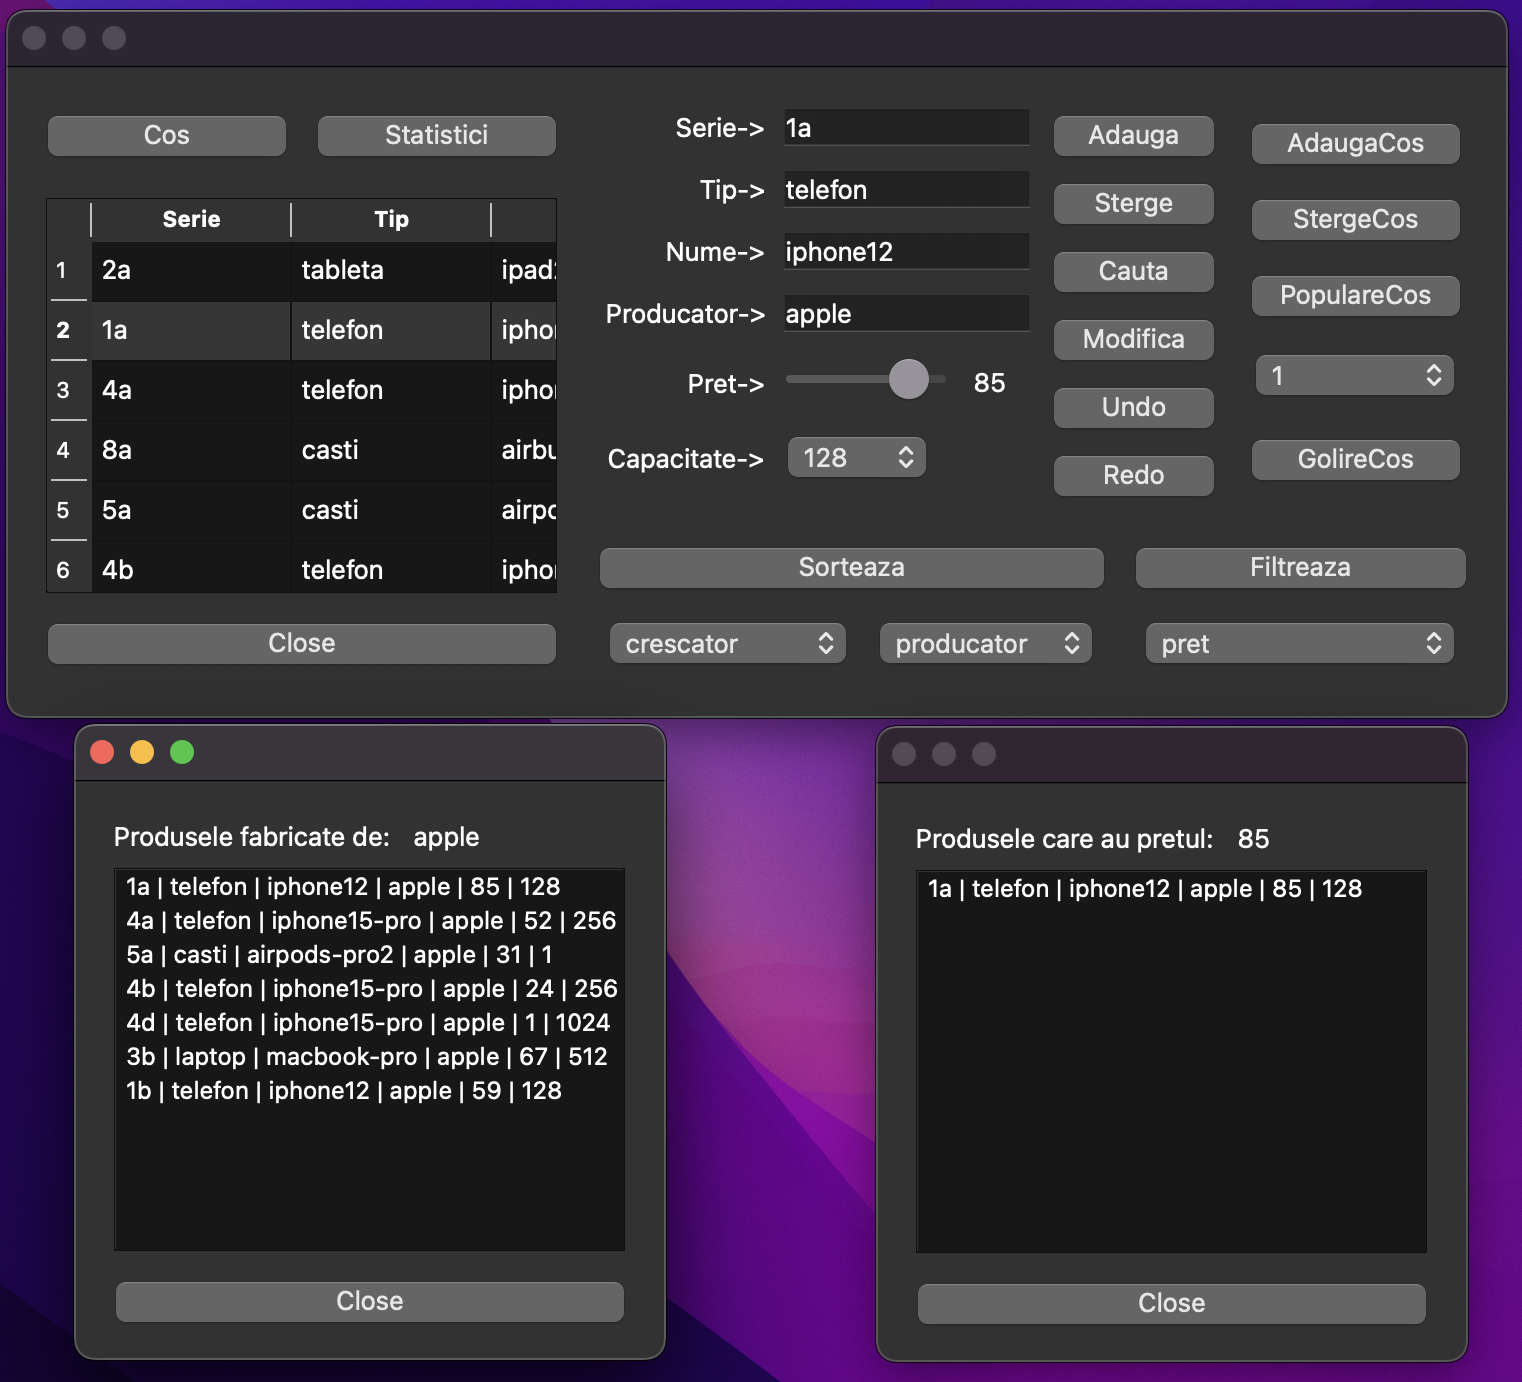Open the pret filter dropdown
The width and height of the screenshot is (1522, 1382).
pyautogui.click(x=1300, y=643)
